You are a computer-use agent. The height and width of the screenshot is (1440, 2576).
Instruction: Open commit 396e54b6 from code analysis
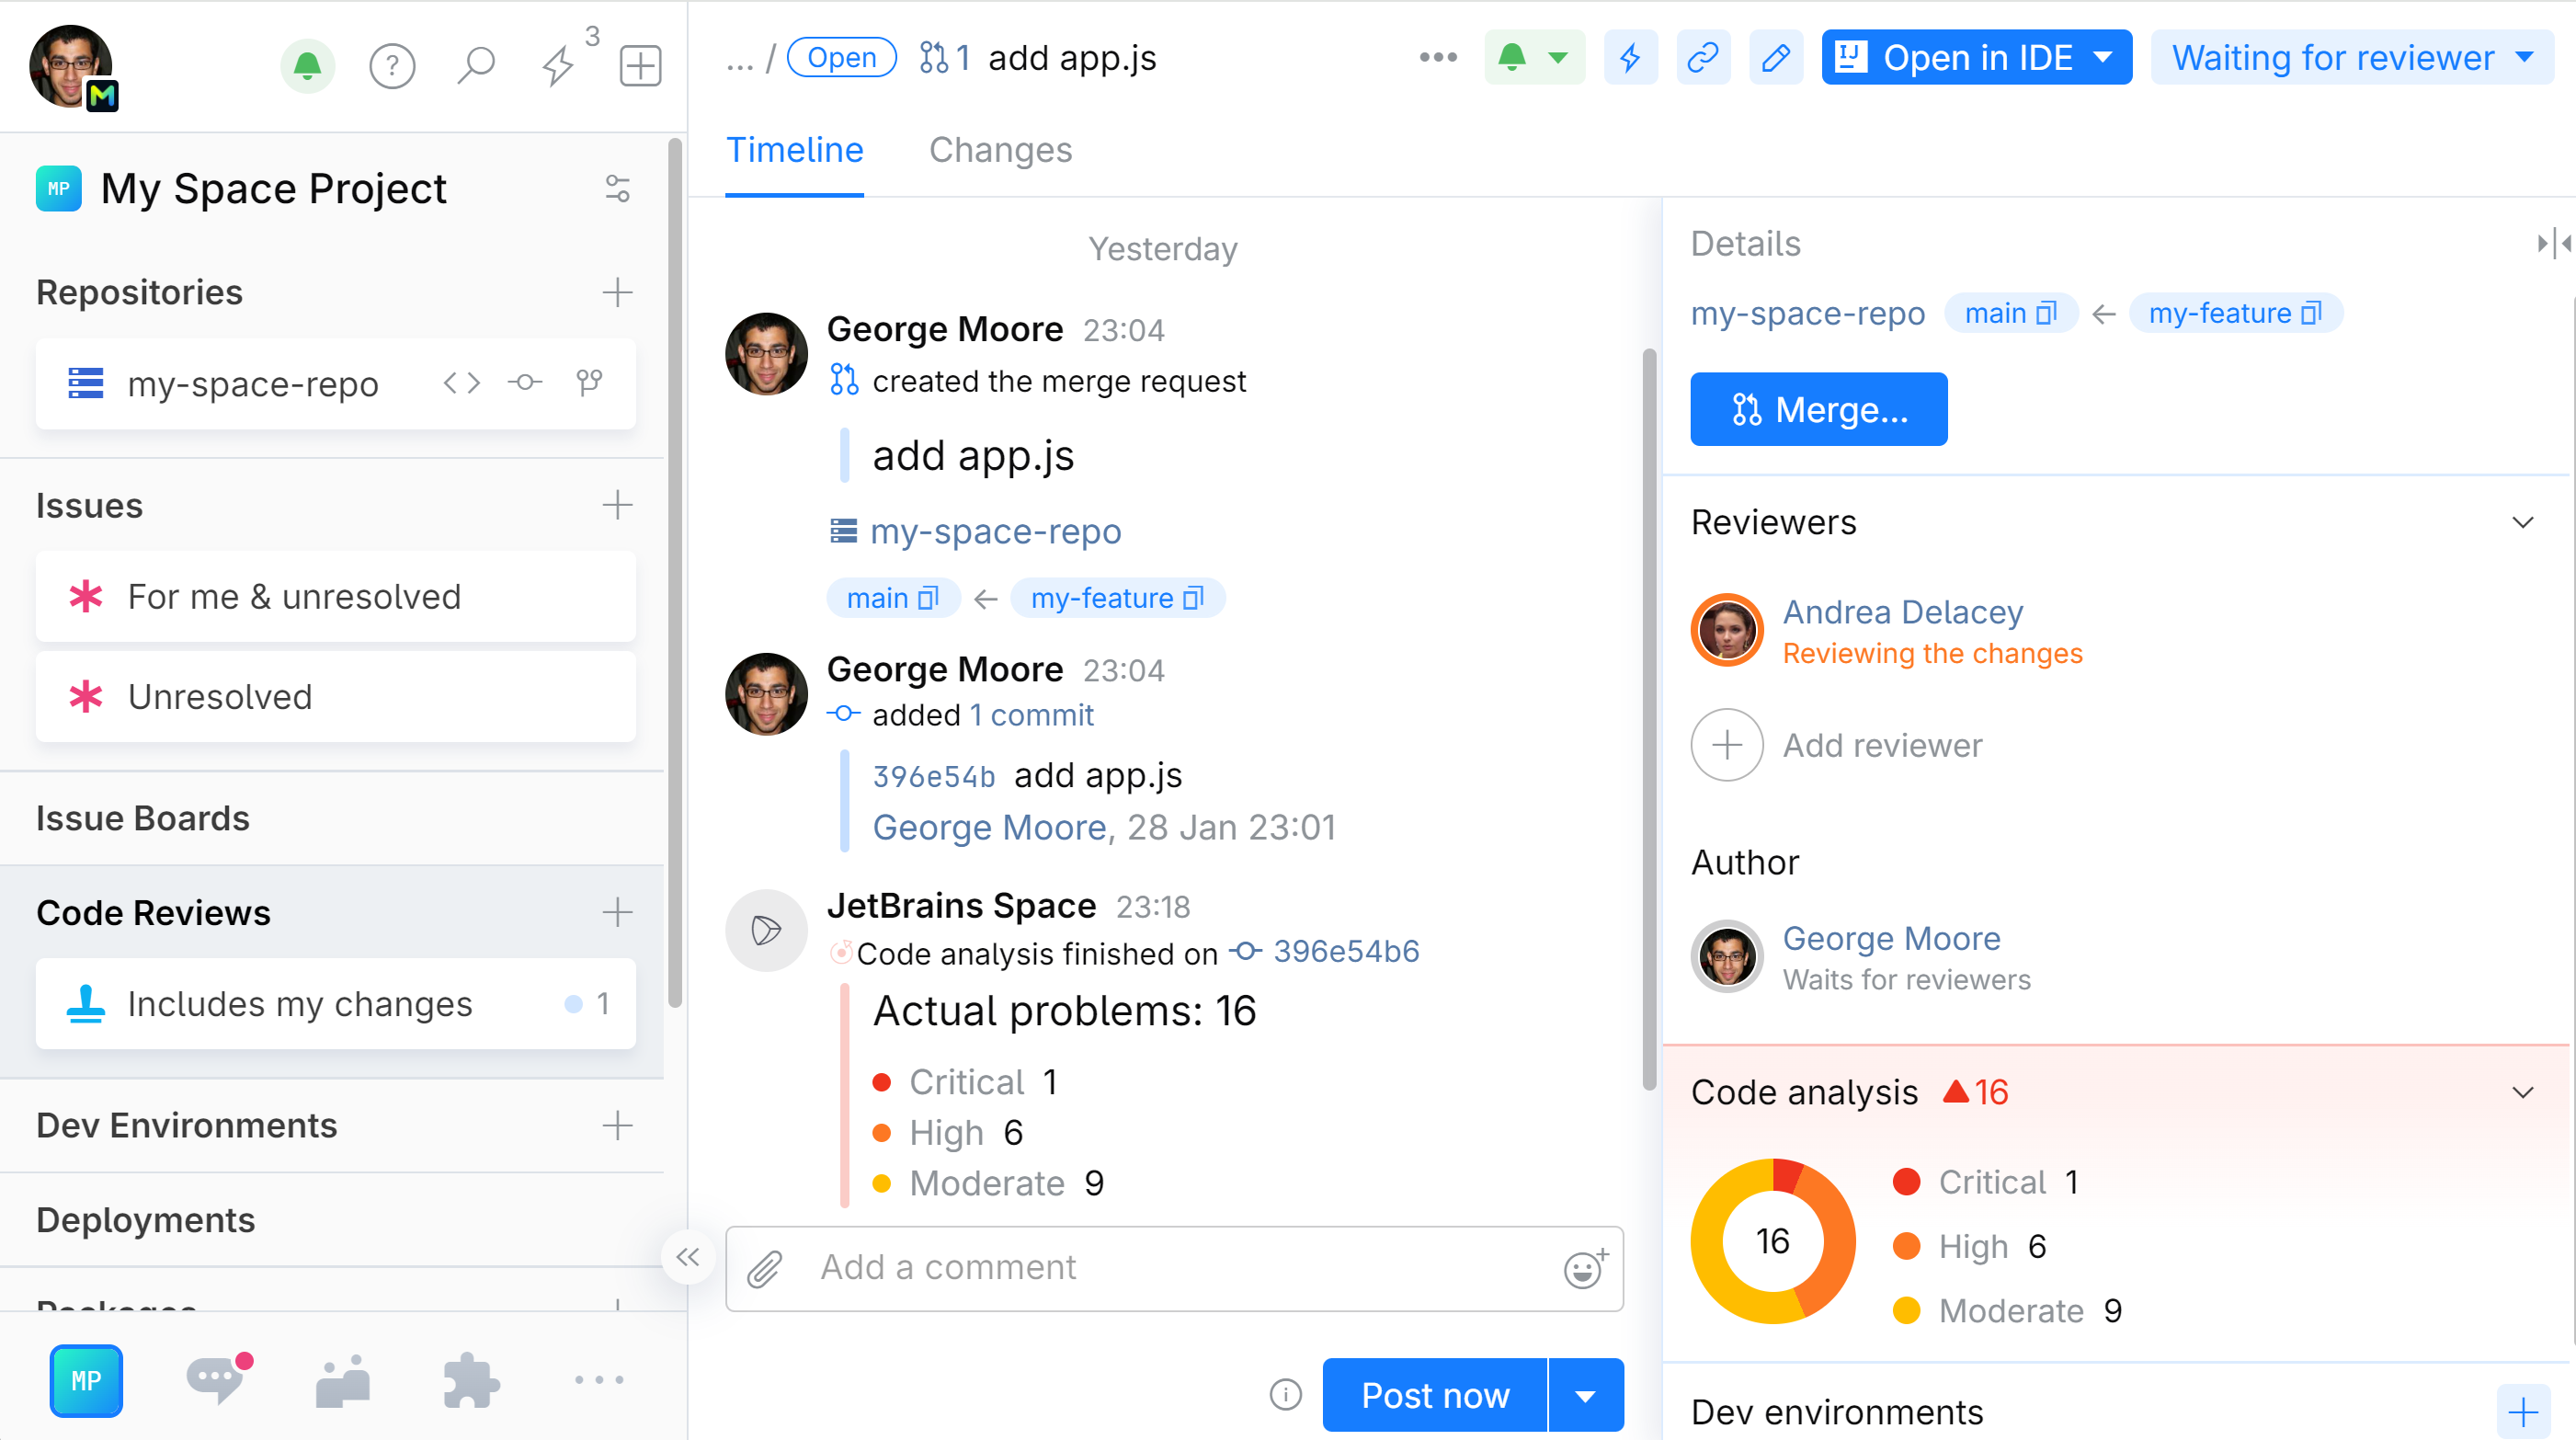click(1346, 951)
